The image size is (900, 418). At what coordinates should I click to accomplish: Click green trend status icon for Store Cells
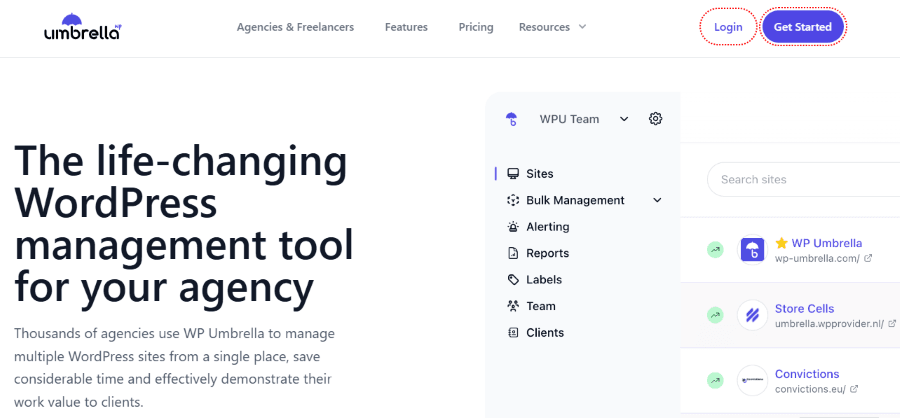(x=715, y=315)
